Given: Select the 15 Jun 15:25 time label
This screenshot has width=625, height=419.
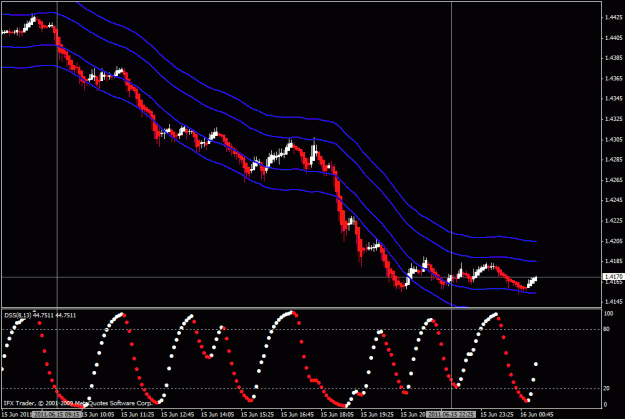Looking at the screenshot, I should pyautogui.click(x=257, y=415).
